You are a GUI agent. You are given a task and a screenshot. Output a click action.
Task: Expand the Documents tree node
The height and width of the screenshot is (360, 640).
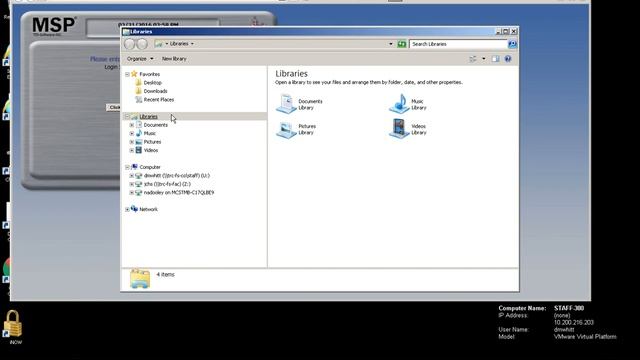[x=132, y=125]
